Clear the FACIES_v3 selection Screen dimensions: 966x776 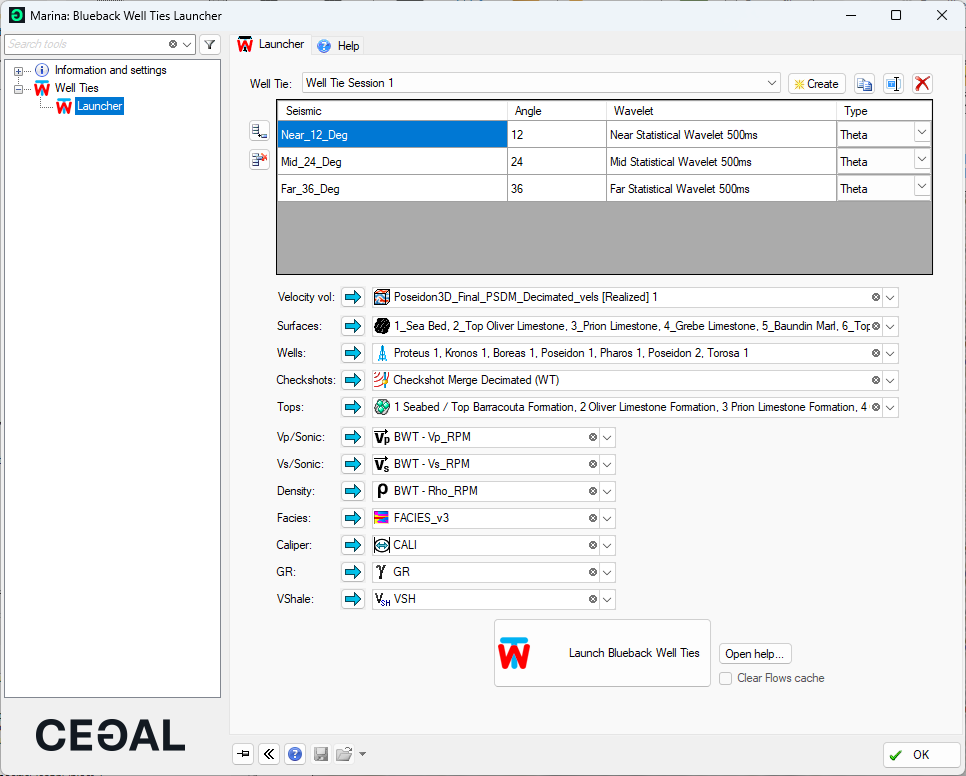click(593, 519)
